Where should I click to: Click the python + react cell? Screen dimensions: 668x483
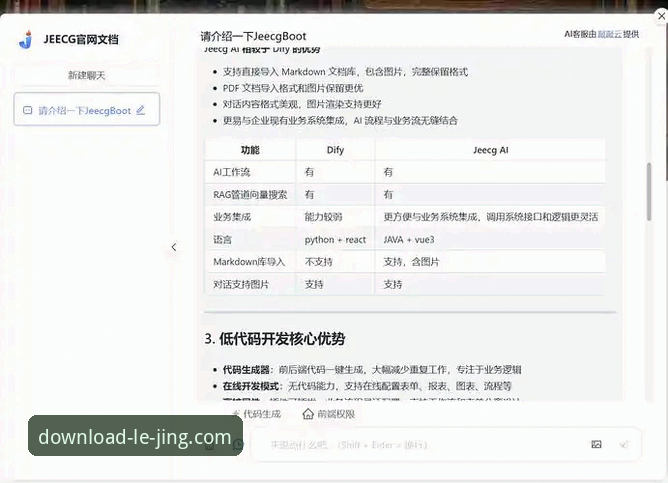coord(335,239)
